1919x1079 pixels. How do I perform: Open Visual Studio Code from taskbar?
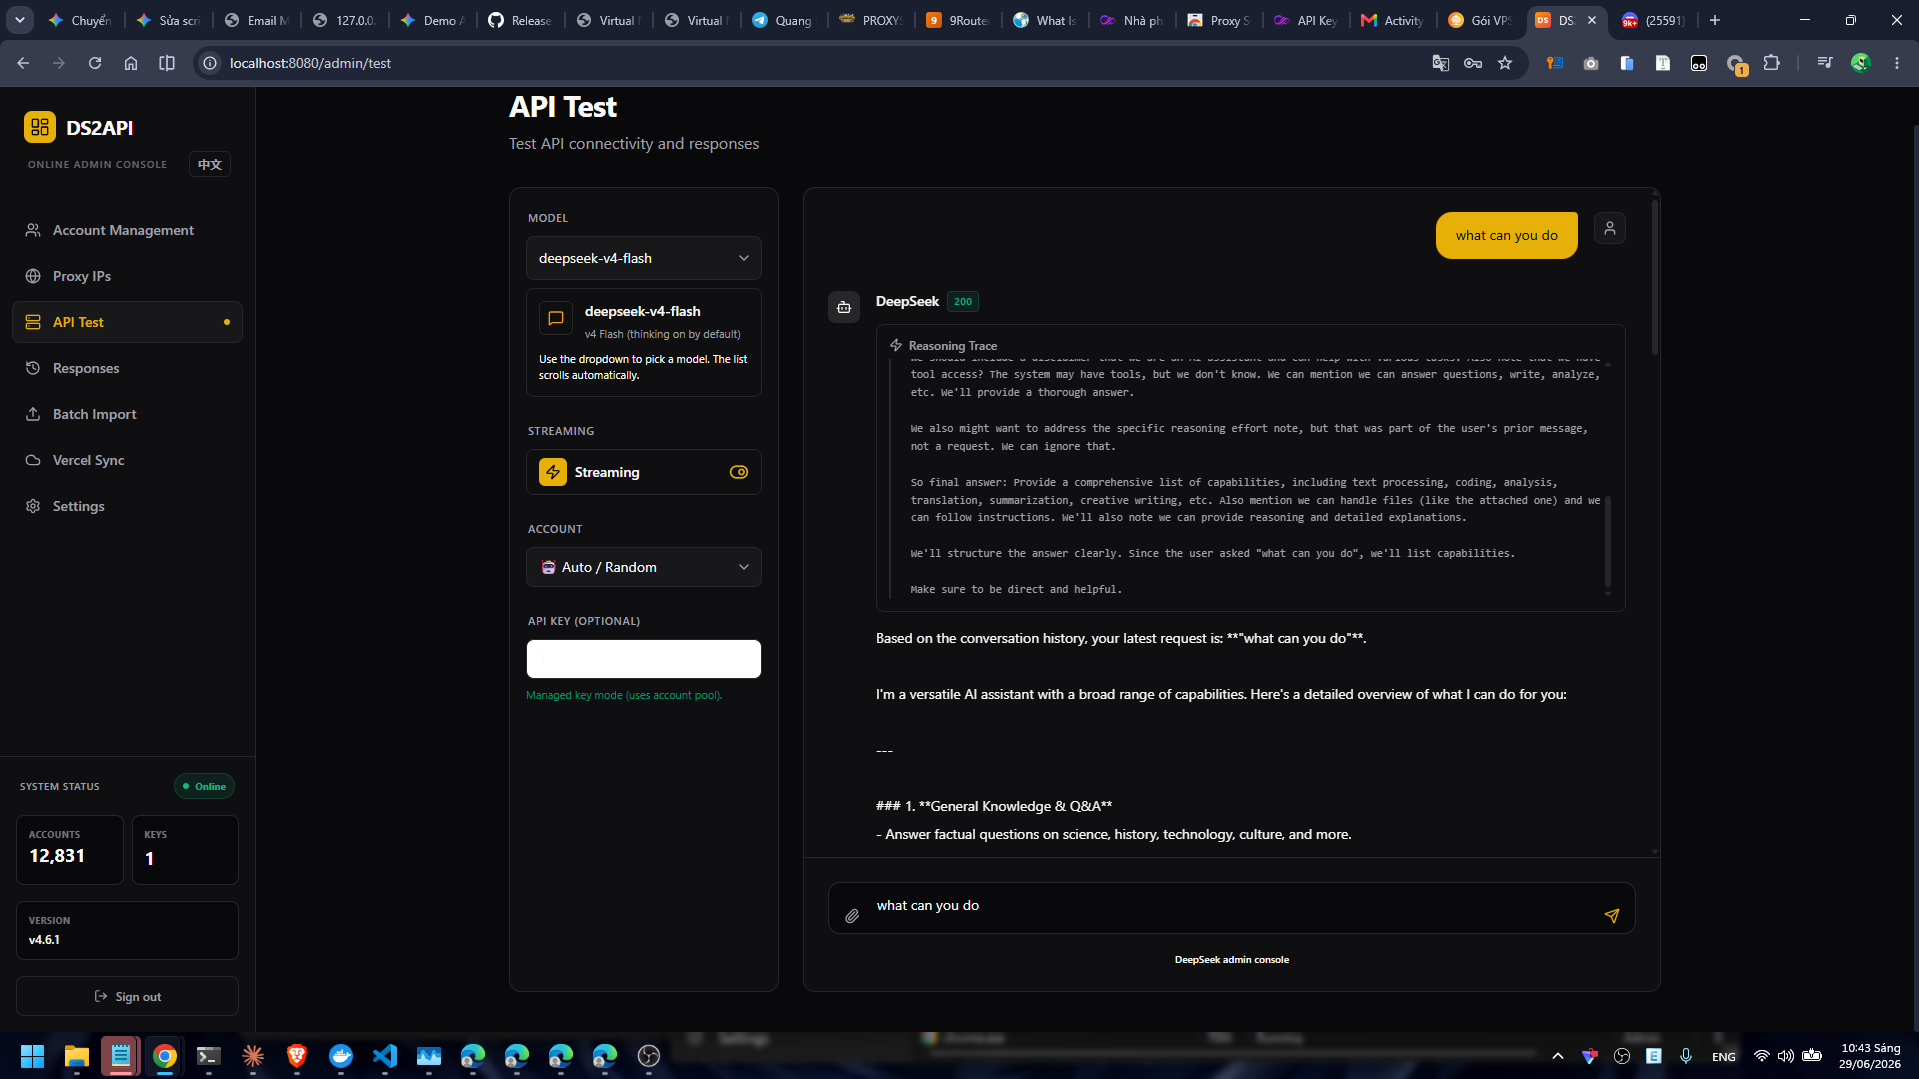[x=385, y=1056]
